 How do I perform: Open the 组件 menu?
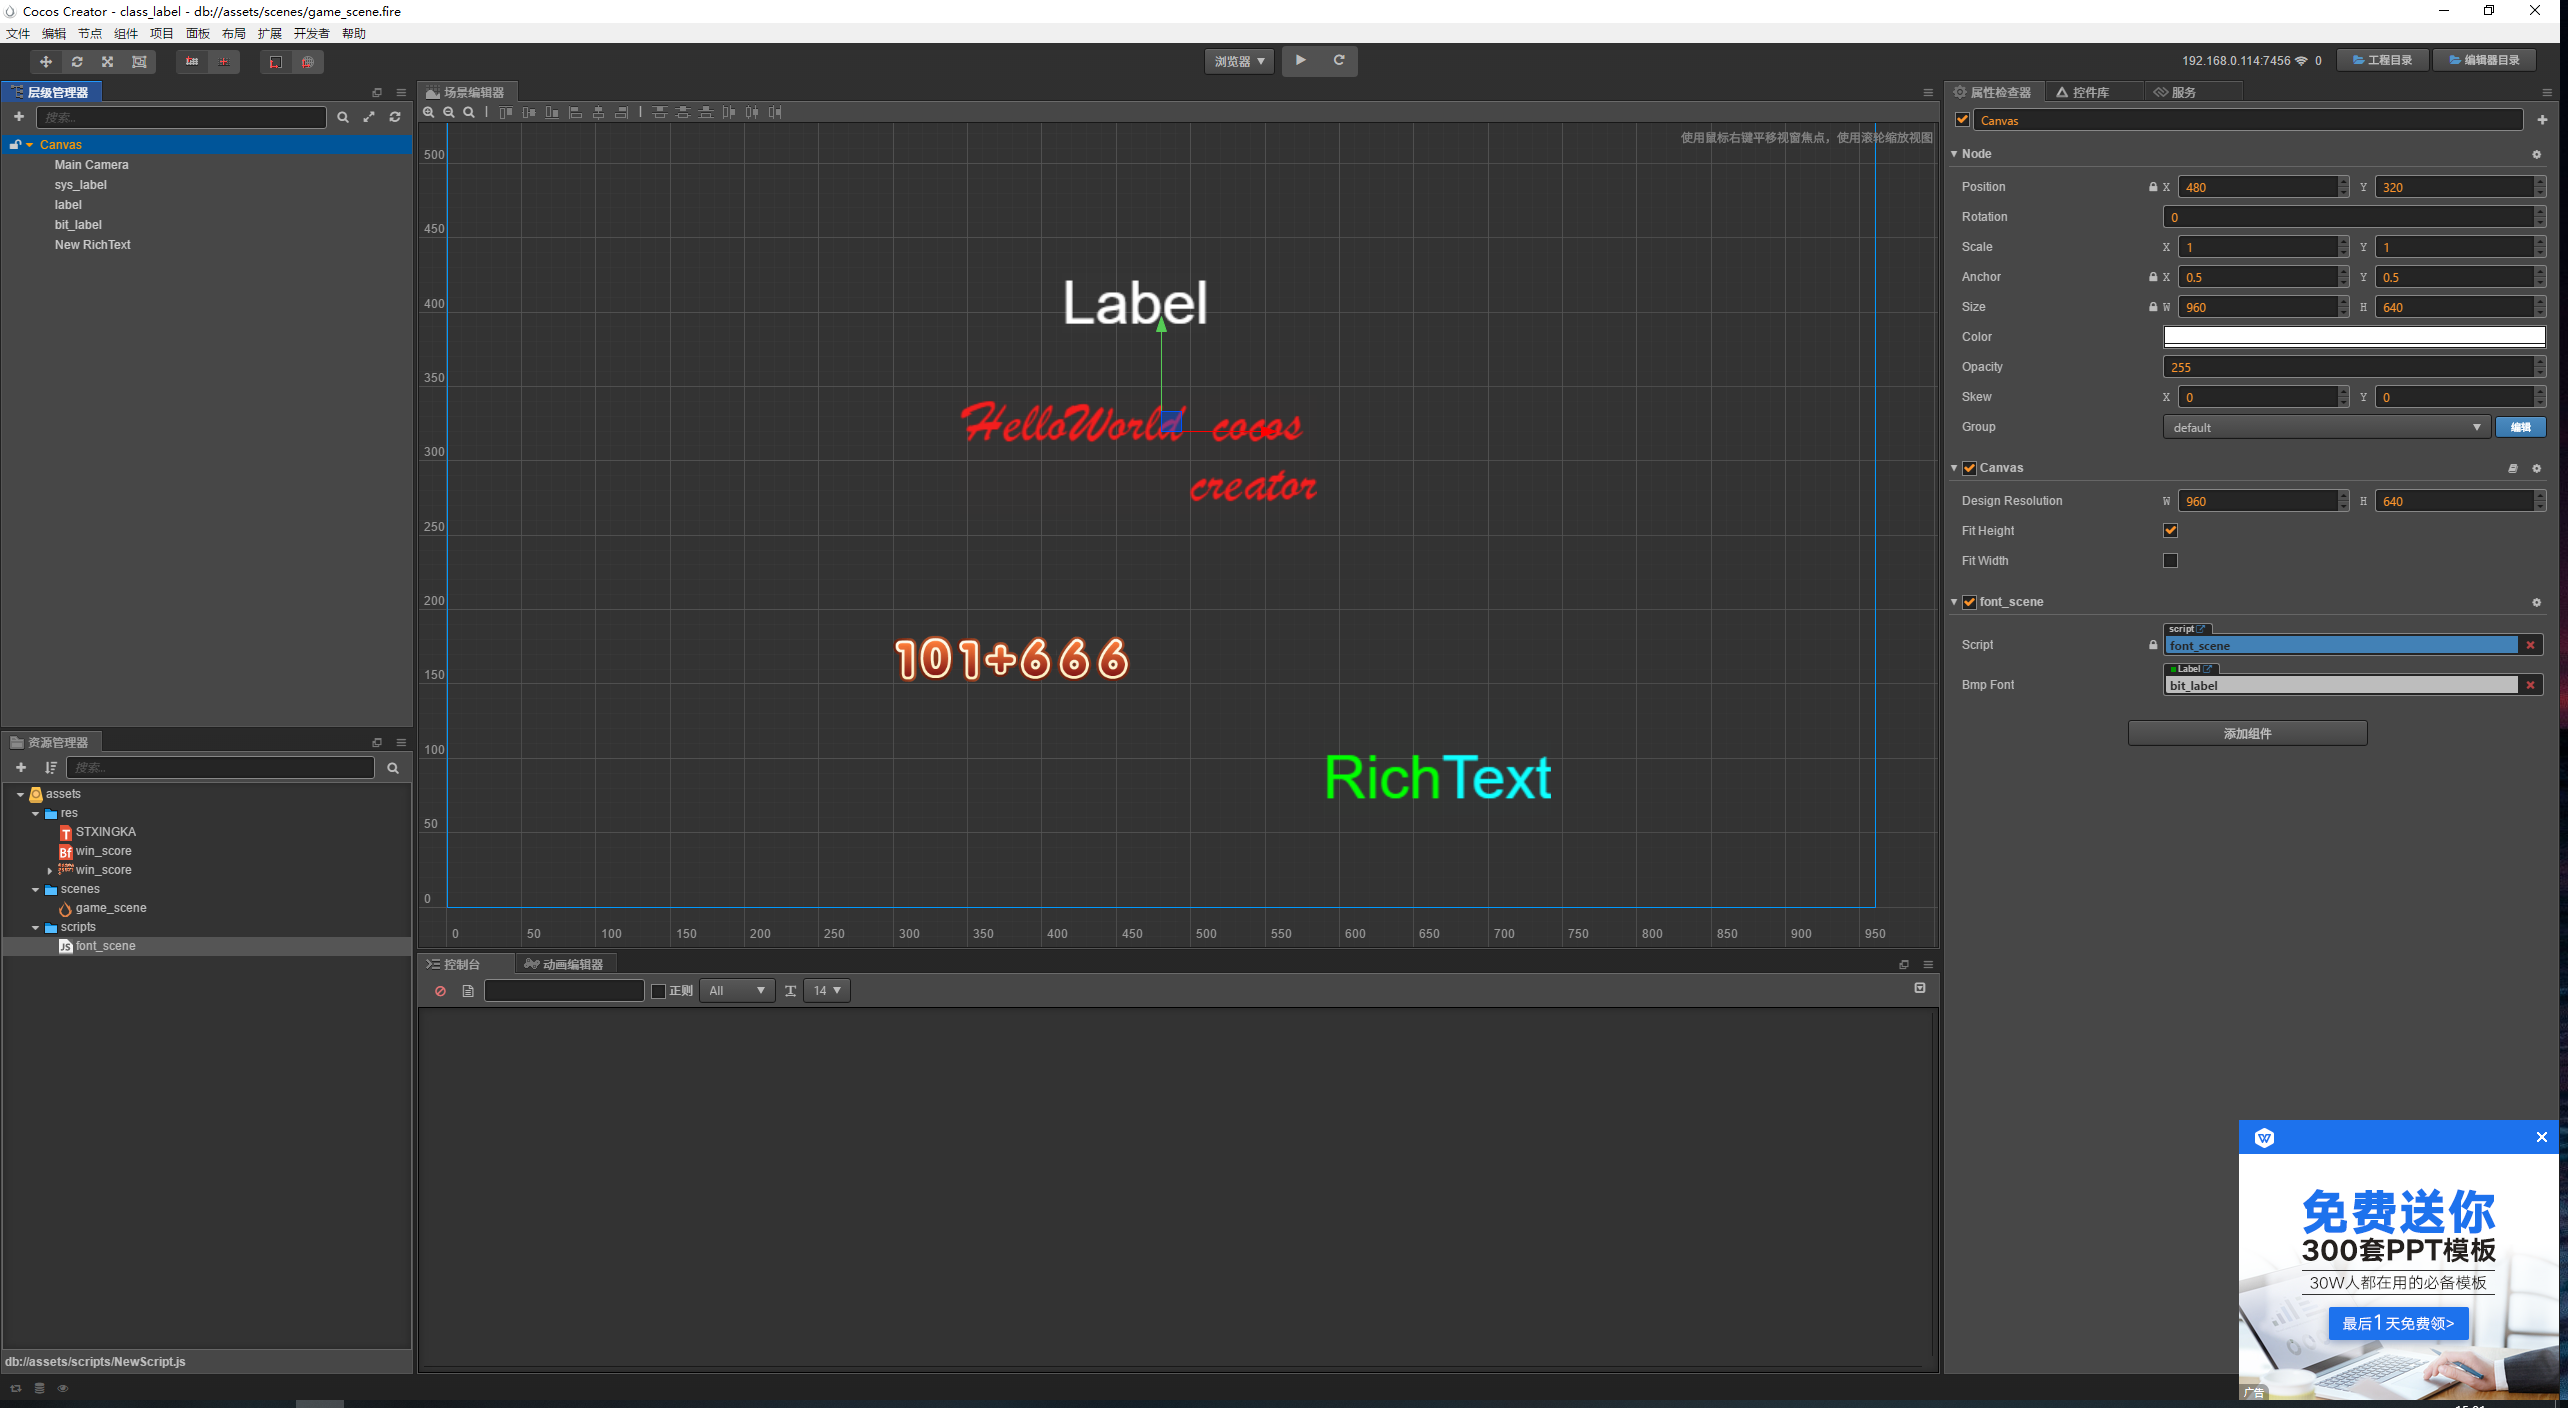pos(125,33)
